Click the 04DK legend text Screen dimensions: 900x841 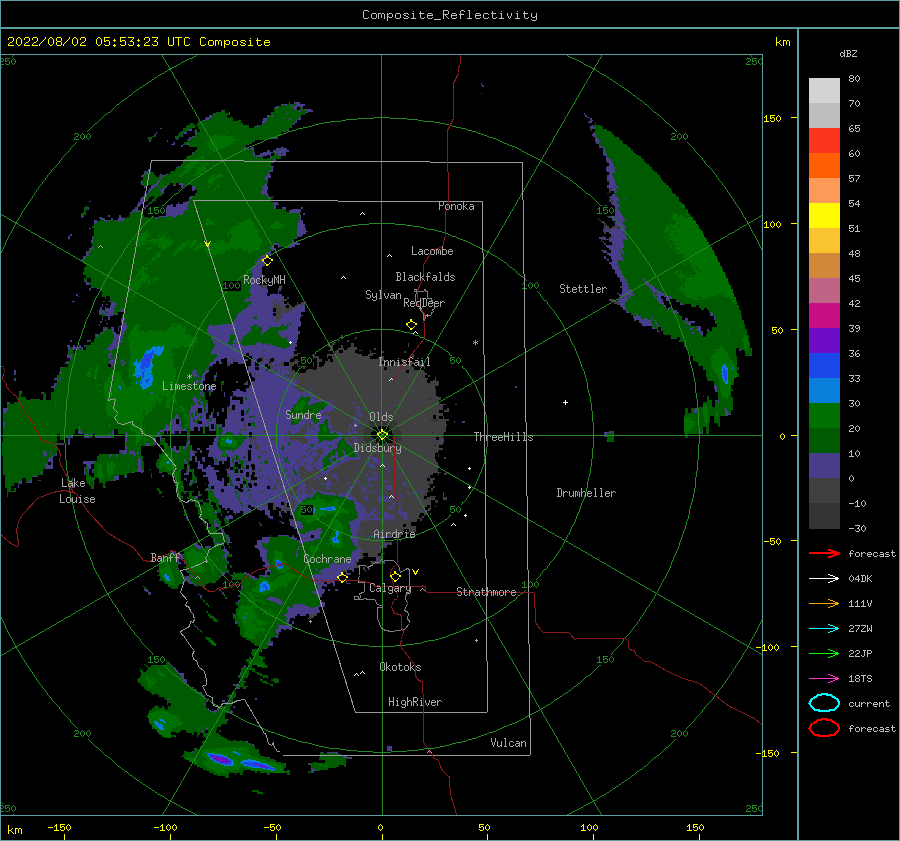tap(860, 579)
